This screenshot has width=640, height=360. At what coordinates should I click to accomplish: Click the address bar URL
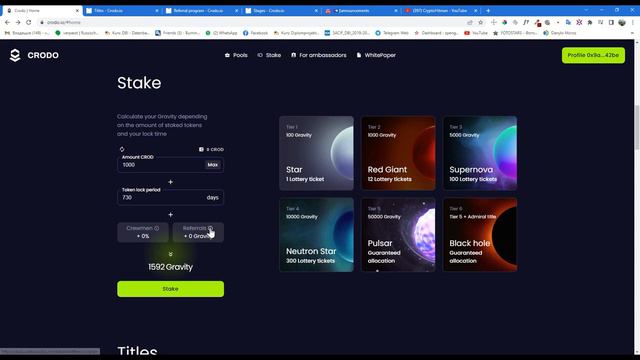tap(64, 22)
